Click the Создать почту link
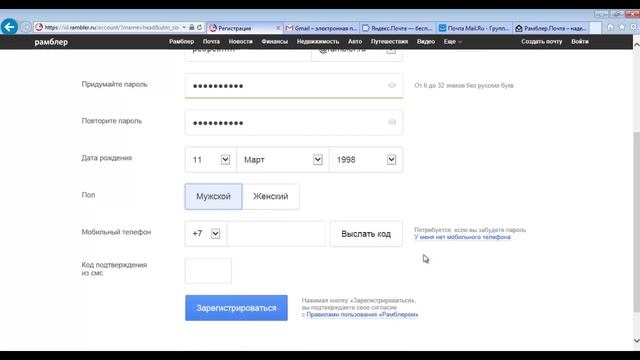The height and width of the screenshot is (360, 640). (x=542, y=42)
